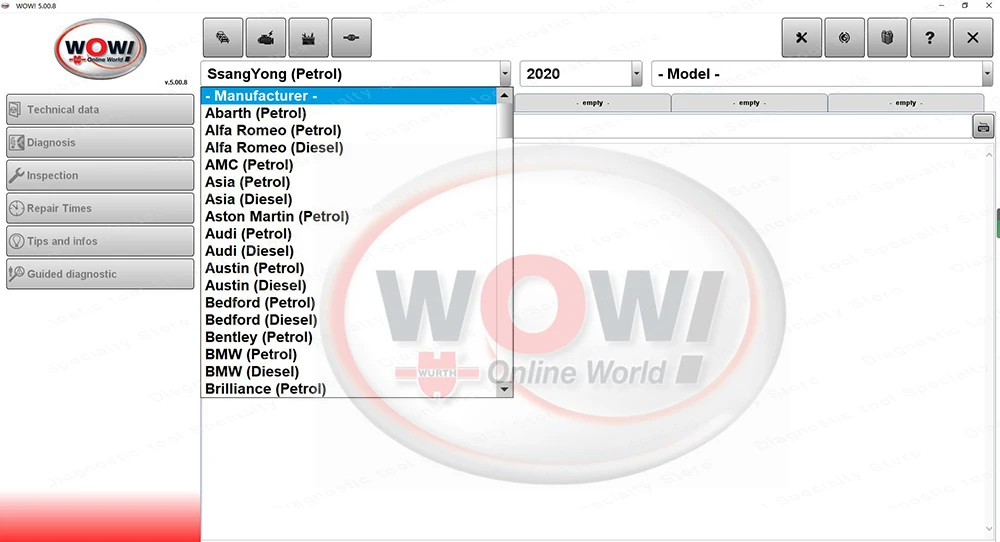Expand the Model dropdown
This screenshot has width=1000, height=542.
point(987,74)
